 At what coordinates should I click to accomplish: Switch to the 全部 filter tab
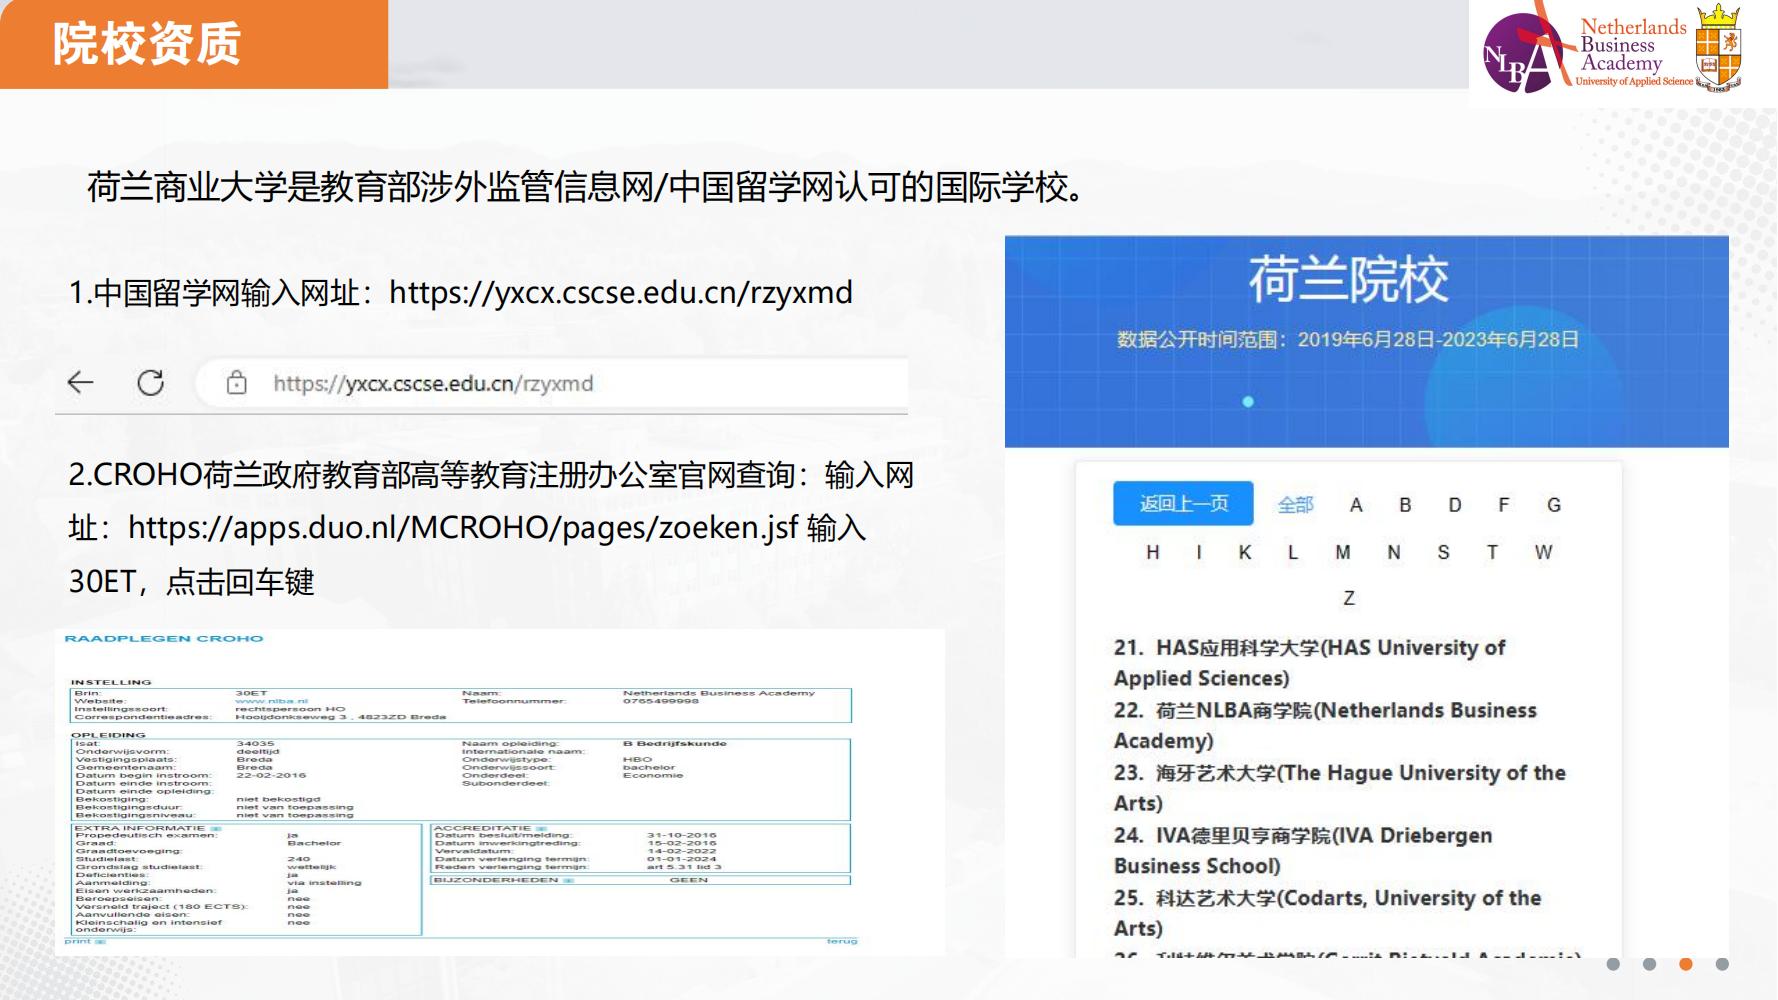(x=1296, y=505)
